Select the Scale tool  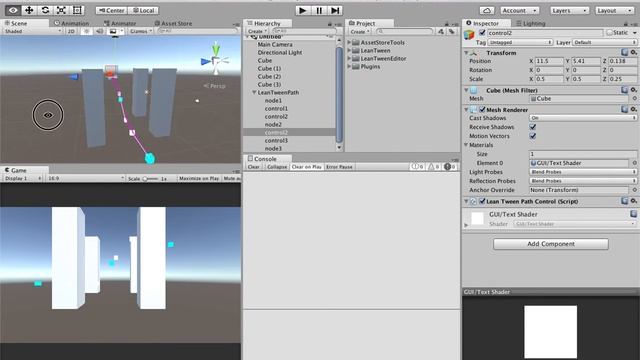point(61,10)
